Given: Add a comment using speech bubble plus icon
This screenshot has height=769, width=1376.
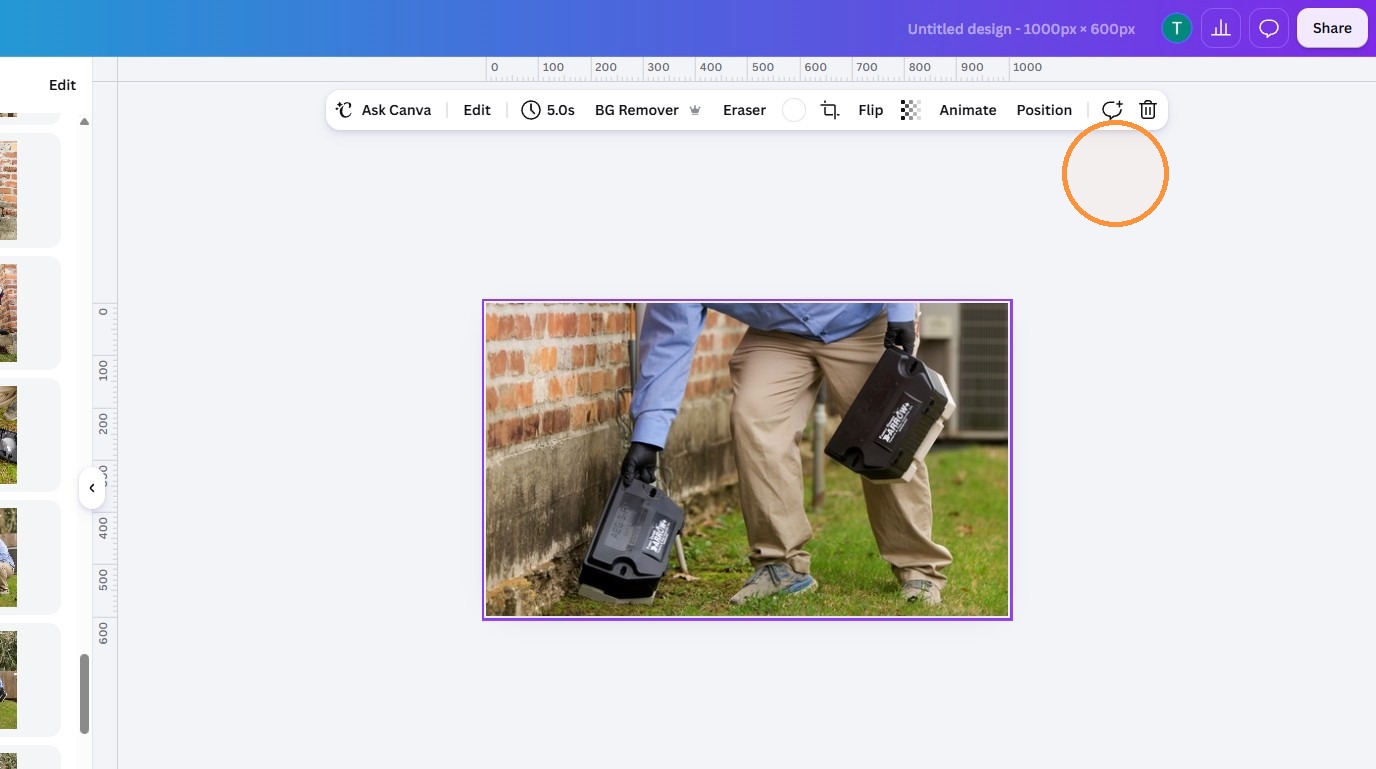Looking at the screenshot, I should pos(1112,110).
